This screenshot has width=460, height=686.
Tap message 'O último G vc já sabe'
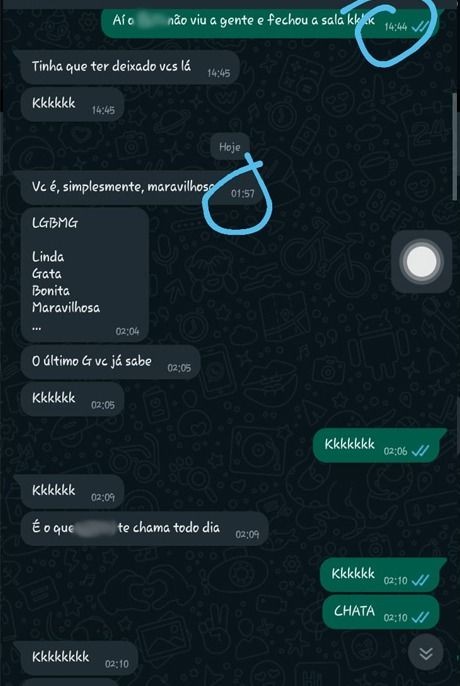pyautogui.click(x=111, y=362)
